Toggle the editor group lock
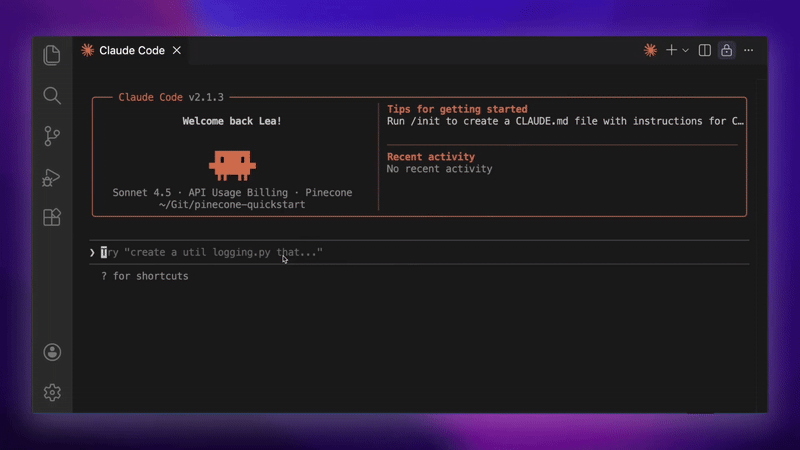The image size is (800, 450). (x=727, y=50)
